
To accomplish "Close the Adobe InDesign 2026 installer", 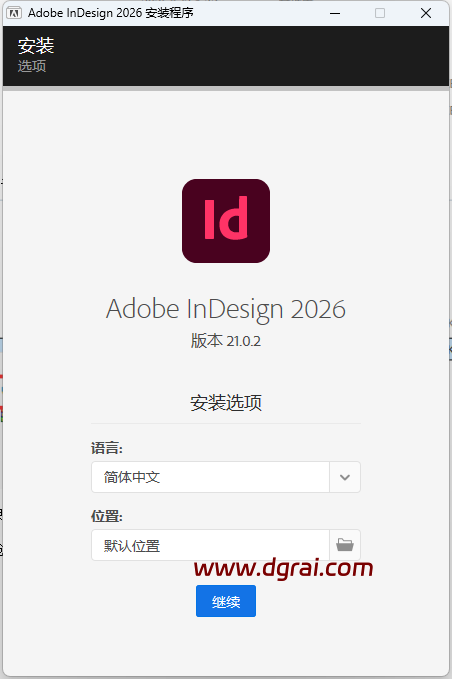I will [x=426, y=13].
